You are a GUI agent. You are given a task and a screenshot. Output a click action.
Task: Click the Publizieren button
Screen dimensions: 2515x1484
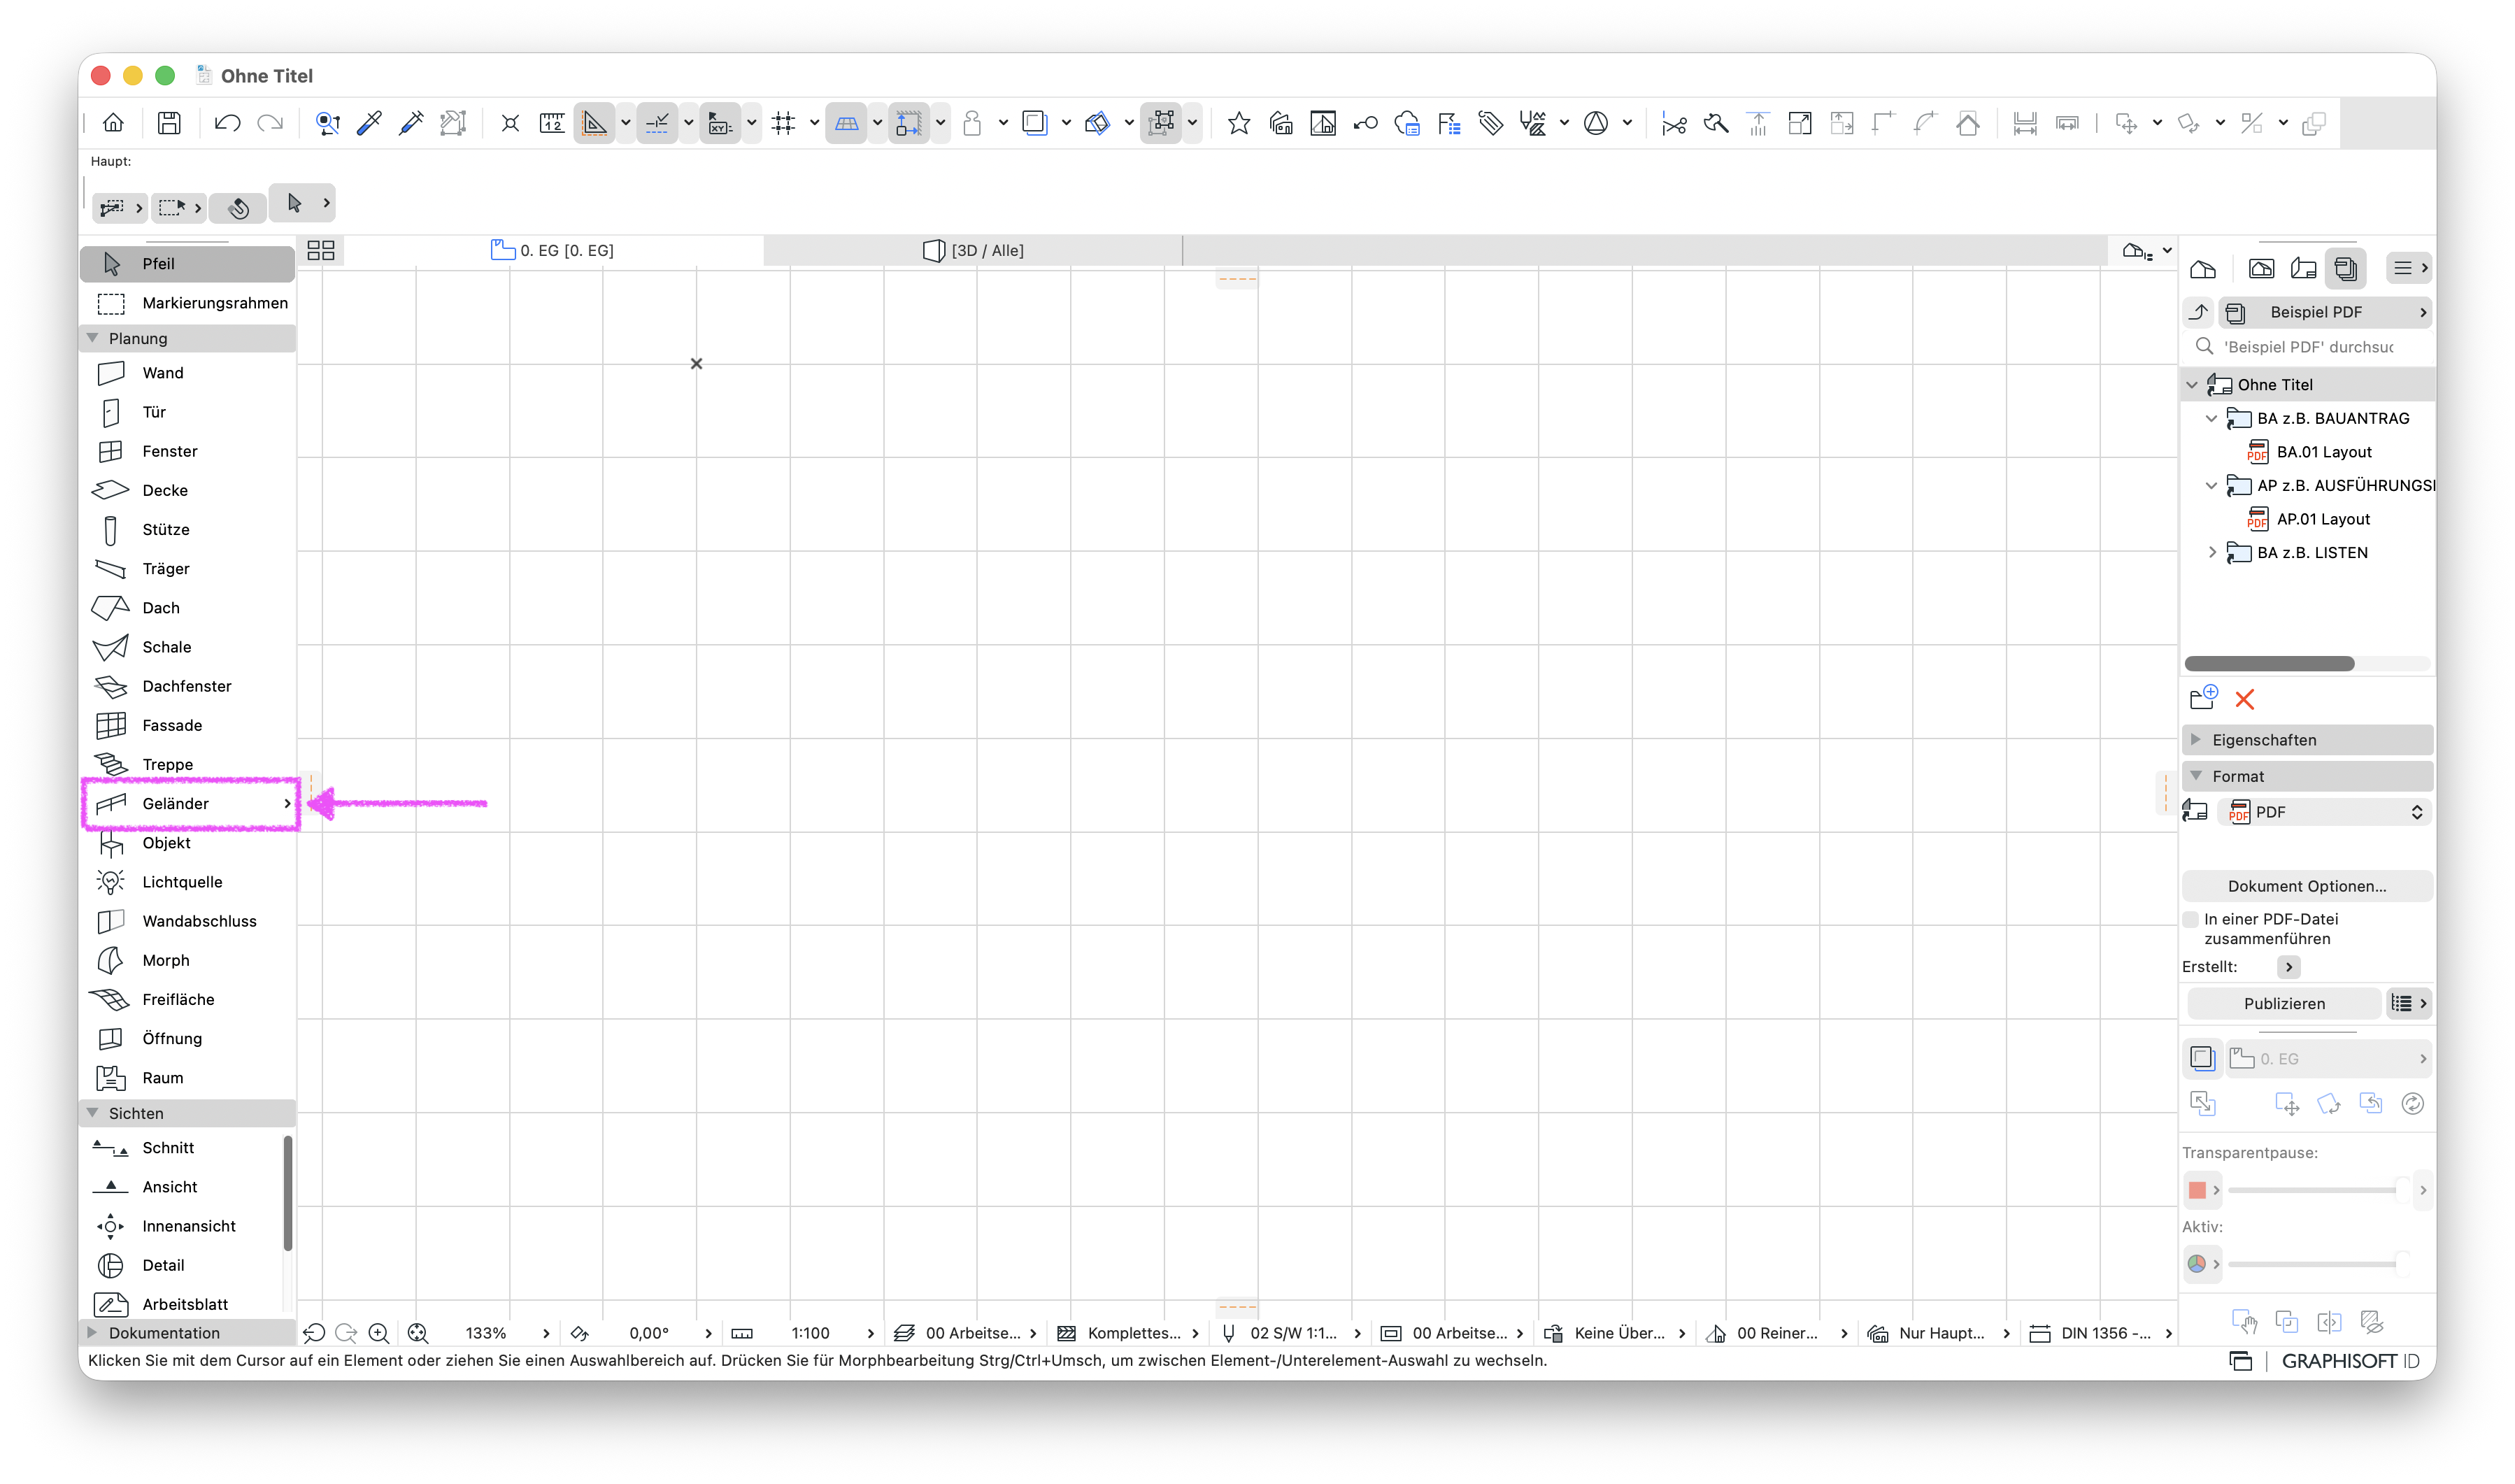(x=2283, y=1003)
